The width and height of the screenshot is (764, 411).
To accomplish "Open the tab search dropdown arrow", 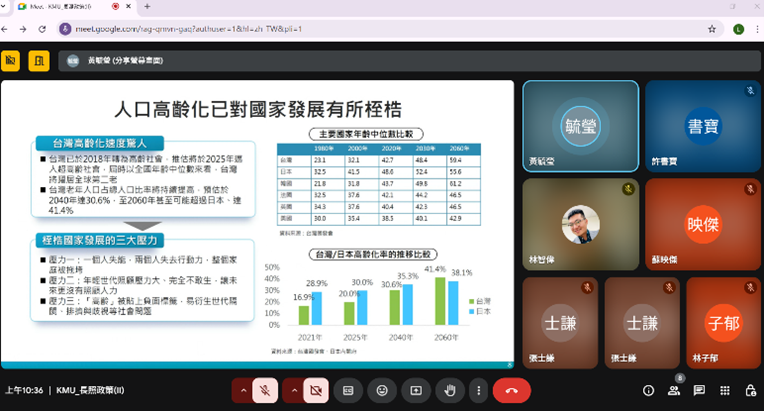I will tap(3, 6).
